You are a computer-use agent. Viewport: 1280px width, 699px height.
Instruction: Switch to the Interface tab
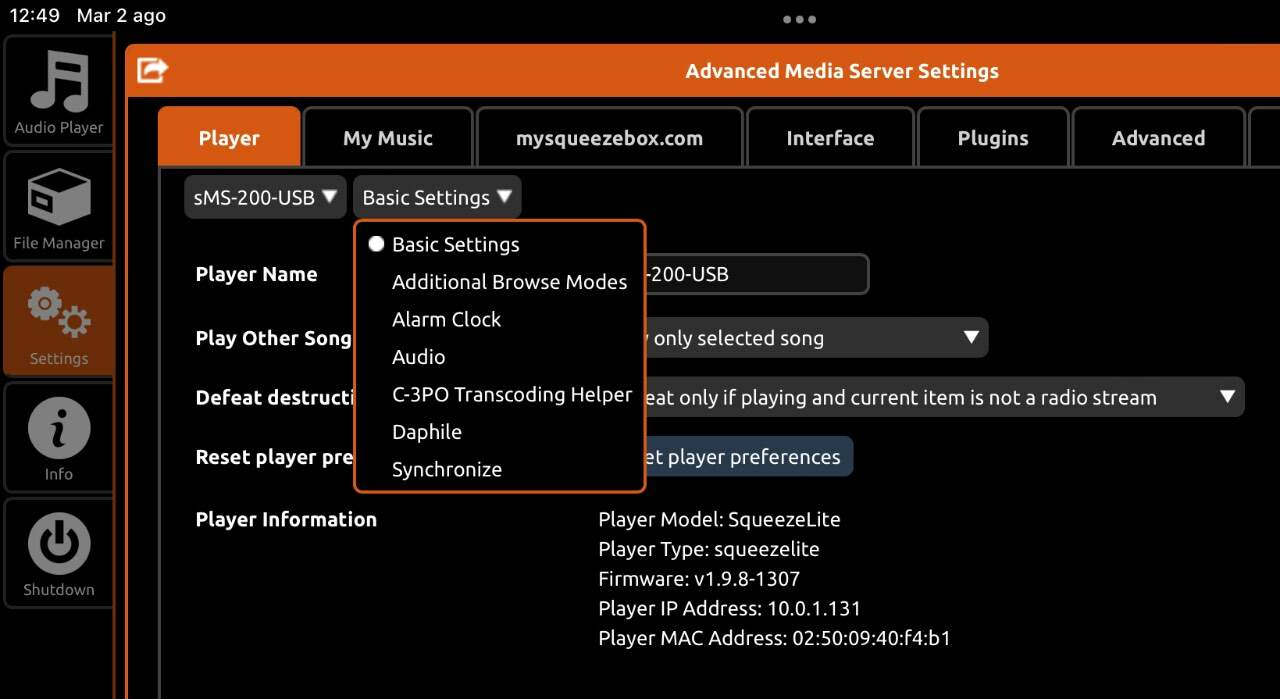click(830, 138)
